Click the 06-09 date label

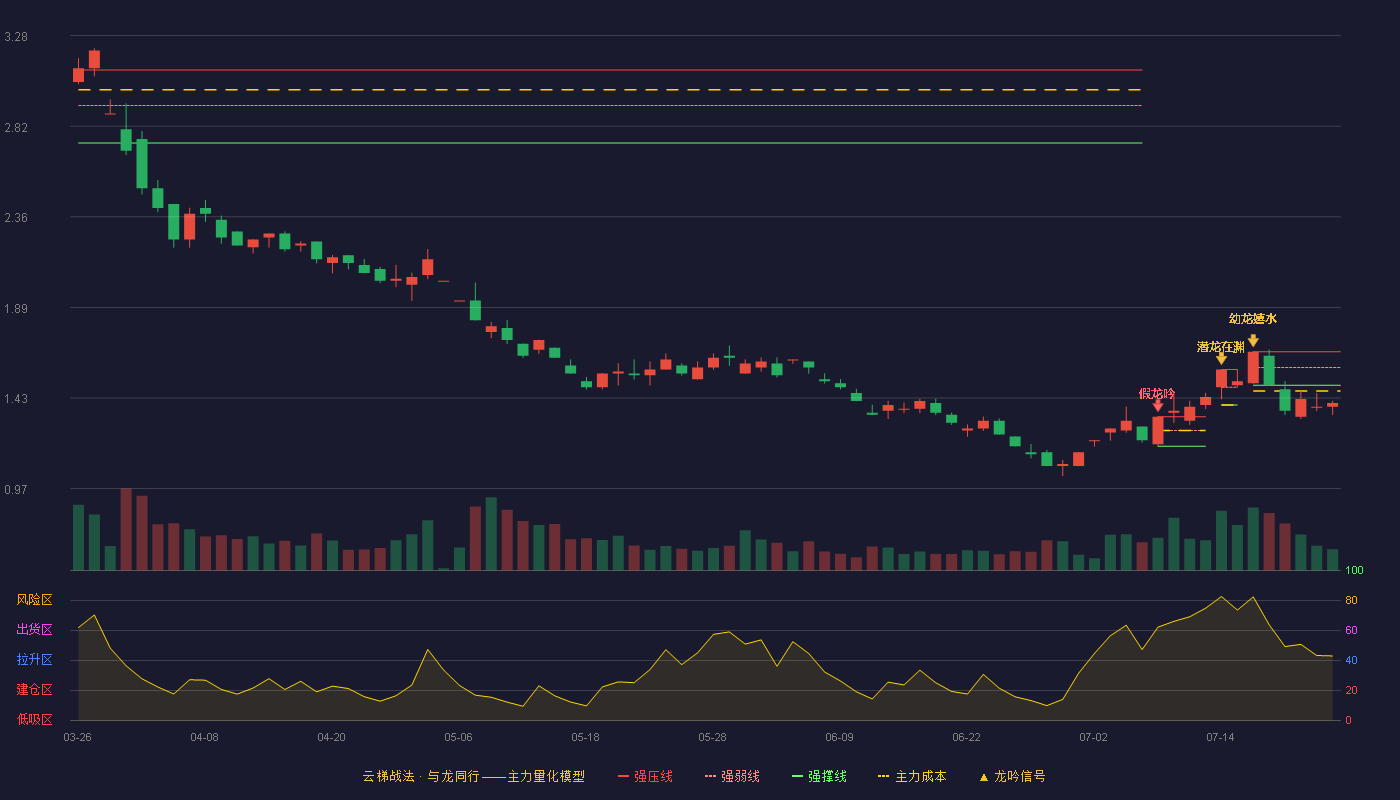click(840, 737)
